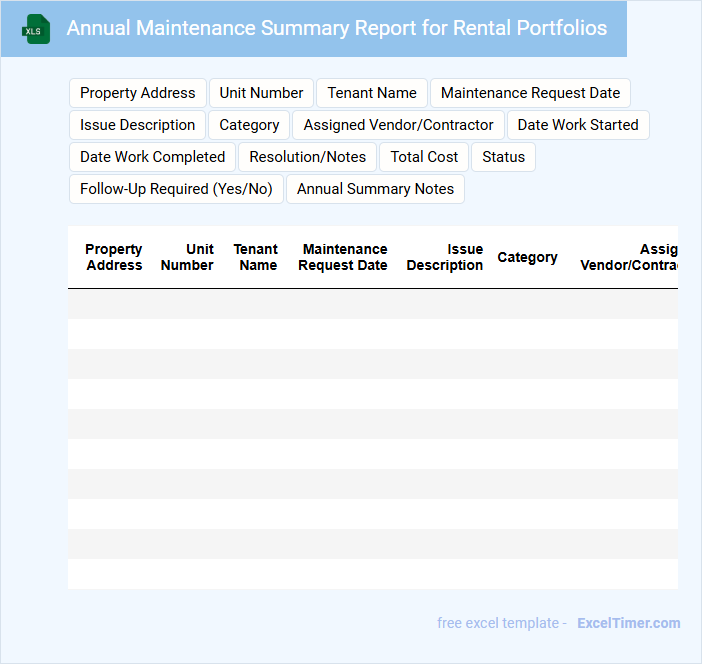This screenshot has width=702, height=664.
Task: Click the Issue Description tag
Action: click(x=138, y=125)
